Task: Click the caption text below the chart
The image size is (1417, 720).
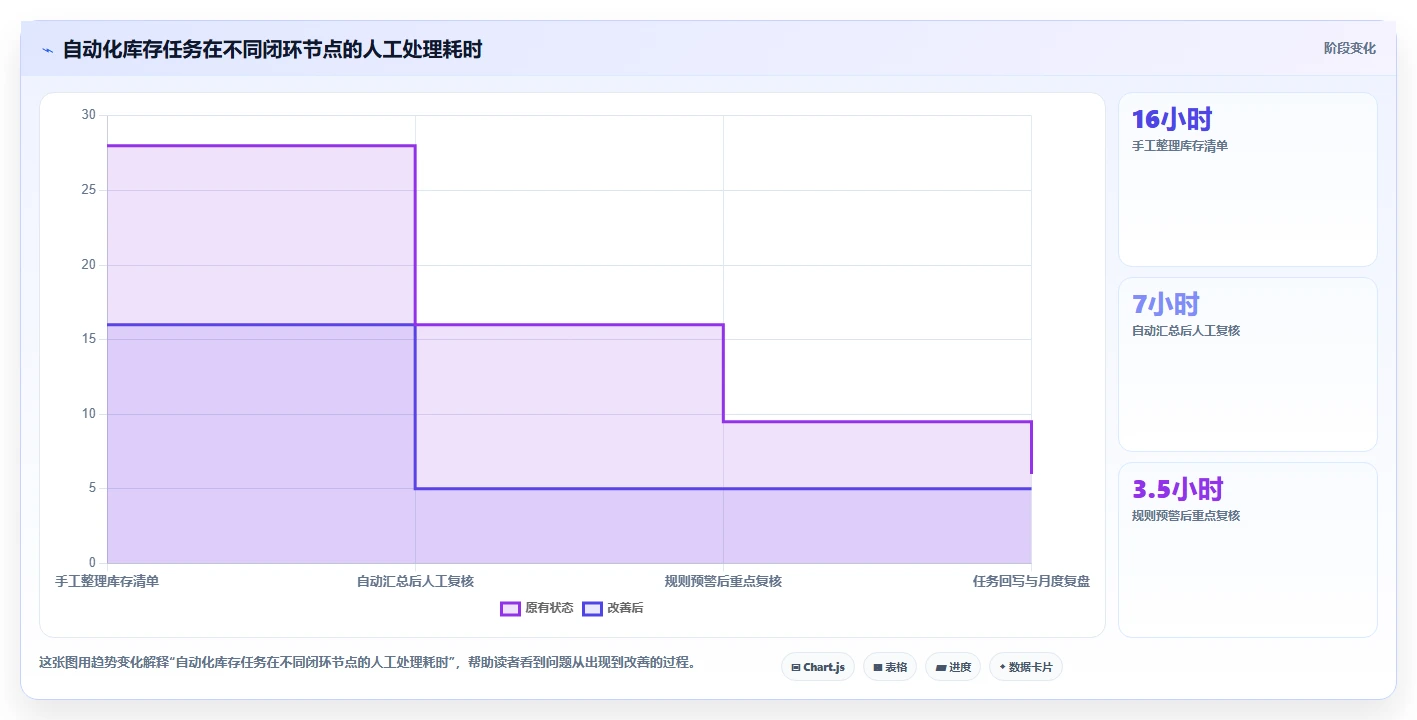Action: tap(367, 662)
